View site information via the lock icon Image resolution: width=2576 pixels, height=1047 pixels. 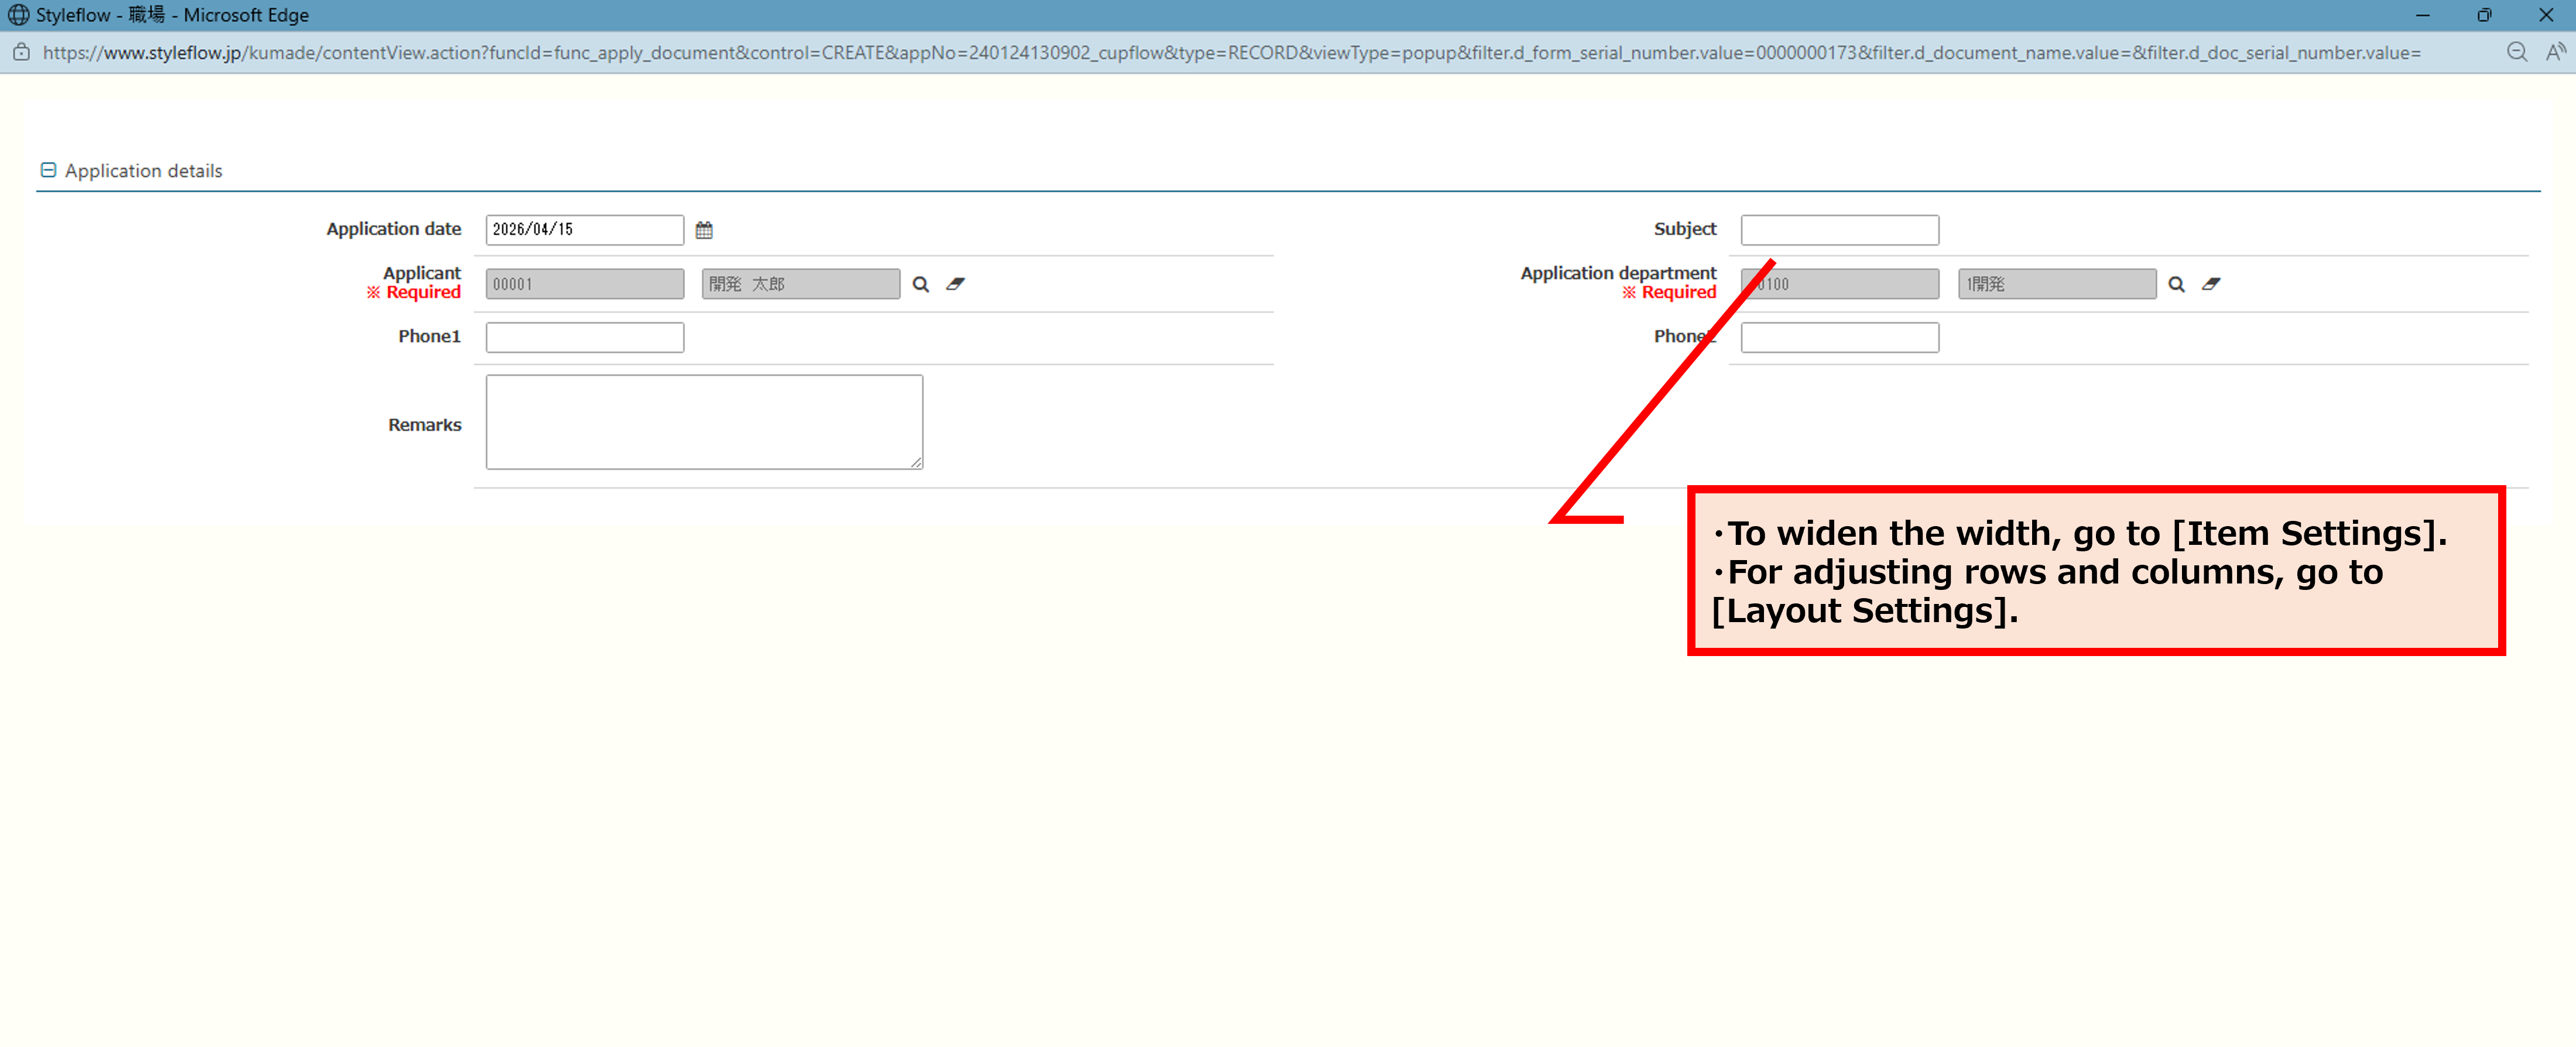click(21, 53)
